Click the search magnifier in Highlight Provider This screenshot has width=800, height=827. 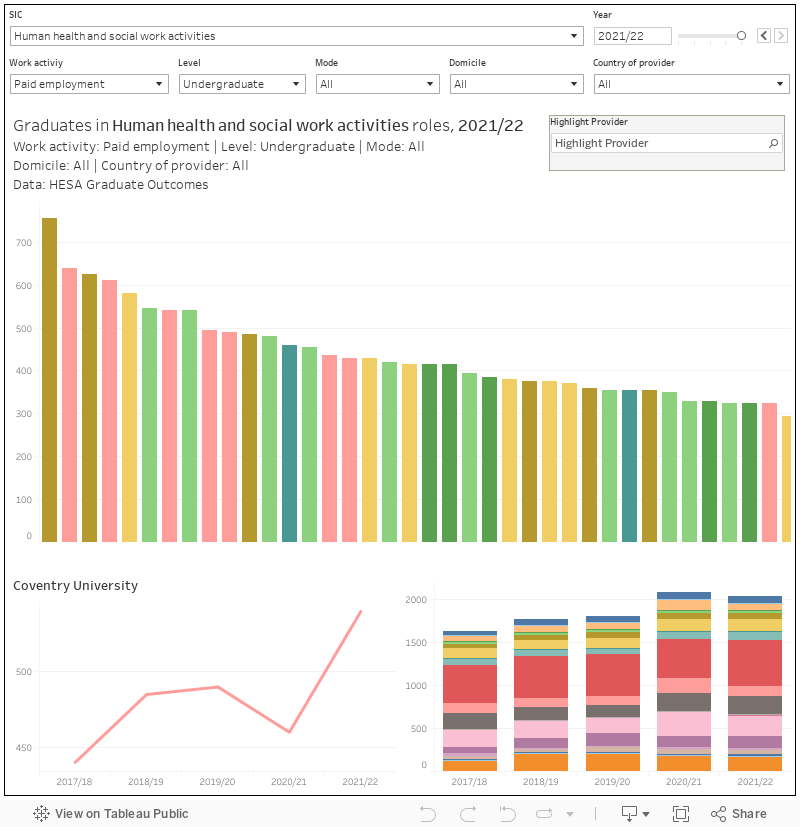tap(773, 143)
